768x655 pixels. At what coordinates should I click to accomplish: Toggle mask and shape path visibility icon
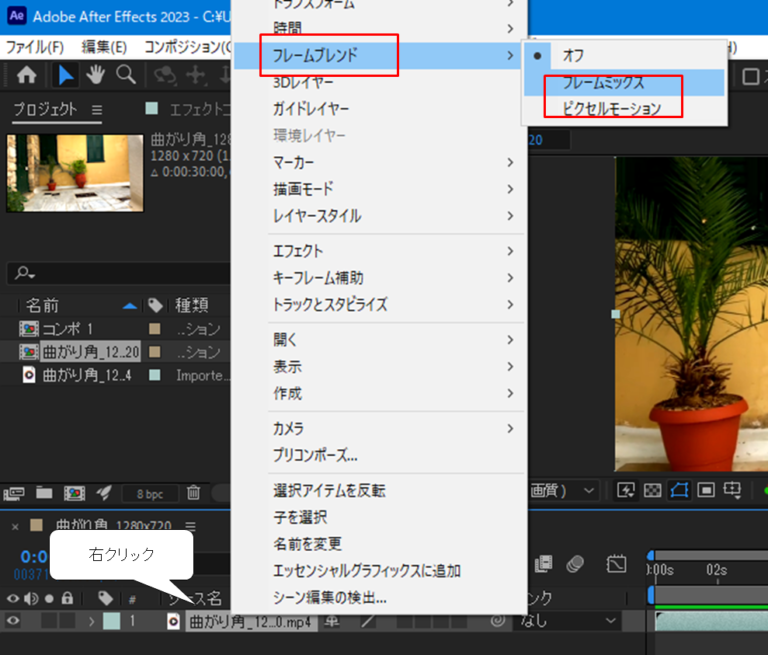680,490
